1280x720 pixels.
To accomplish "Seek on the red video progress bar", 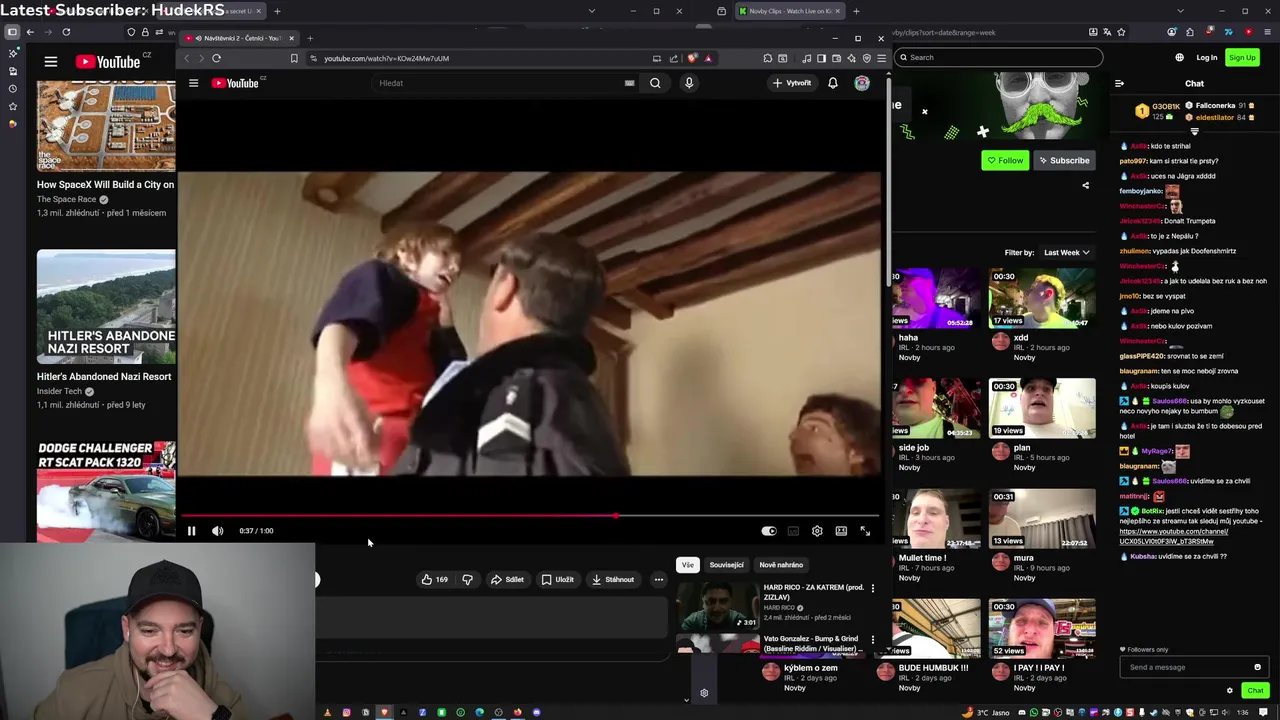I will (x=530, y=516).
